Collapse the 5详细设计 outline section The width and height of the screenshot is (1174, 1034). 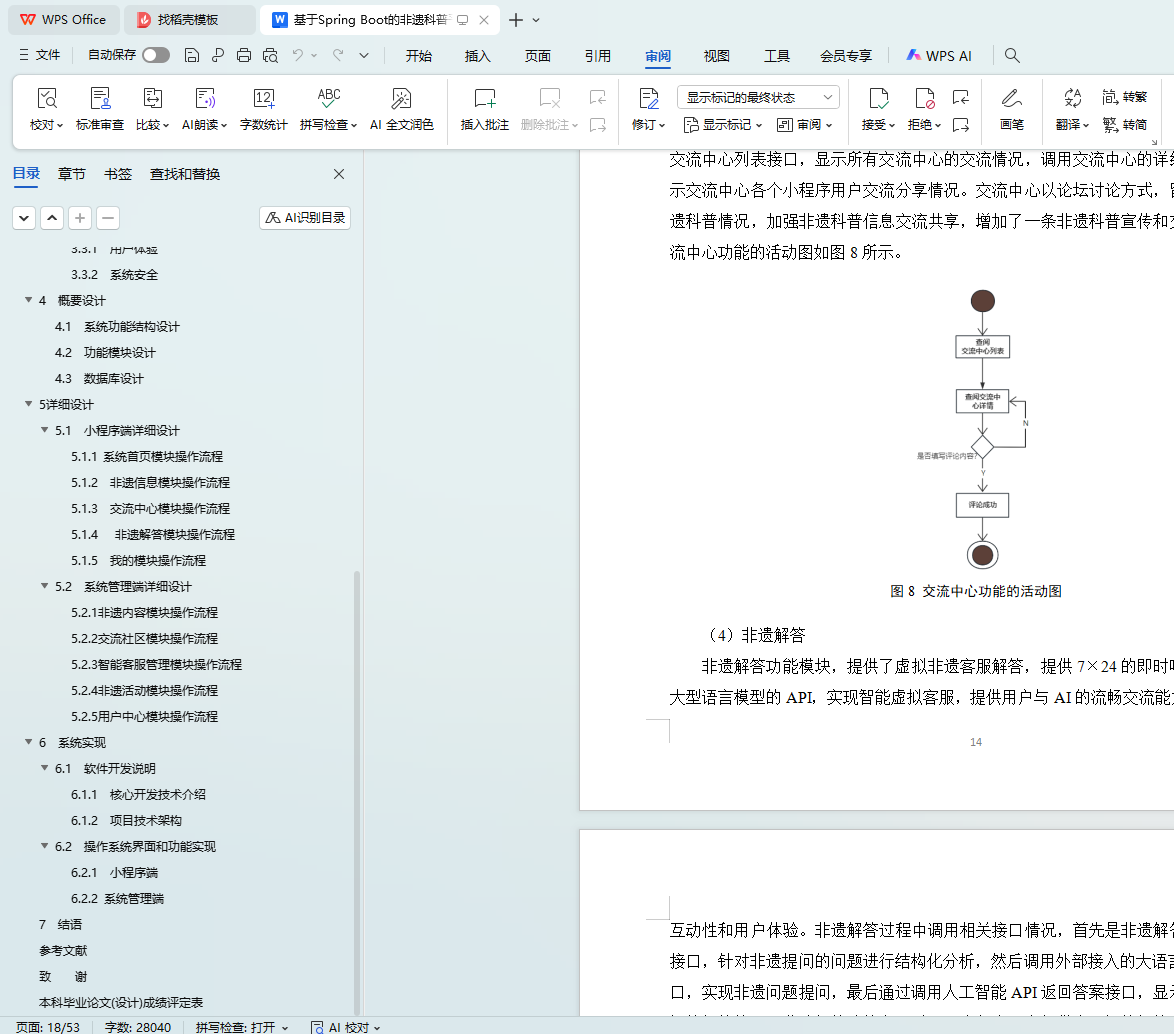[x=28, y=405]
